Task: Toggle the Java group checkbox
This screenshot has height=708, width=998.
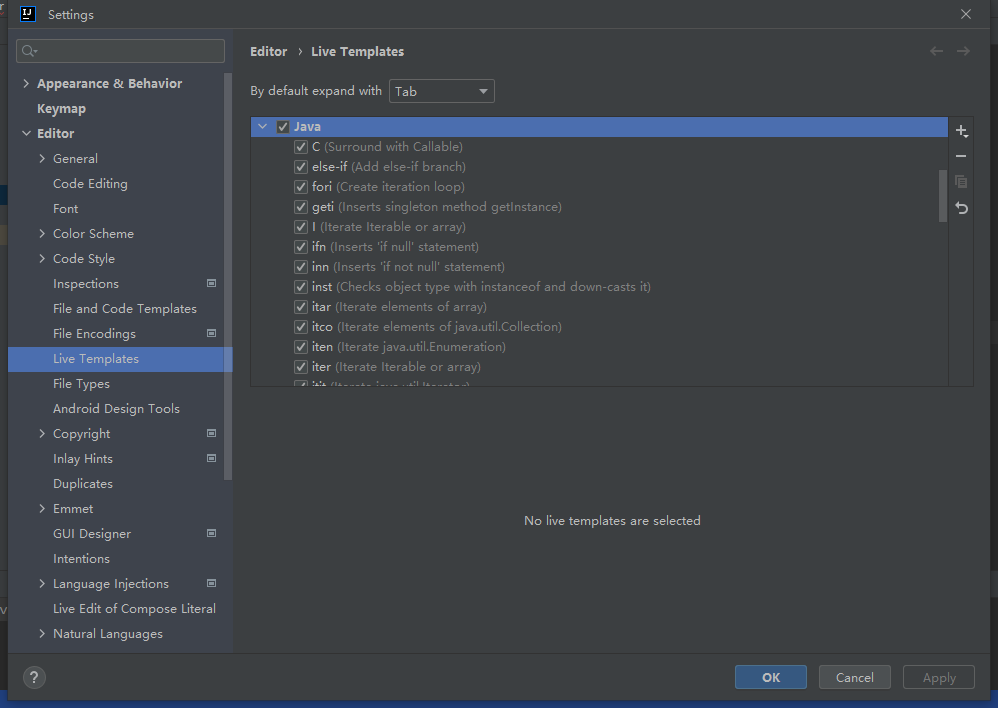Action: pos(283,127)
